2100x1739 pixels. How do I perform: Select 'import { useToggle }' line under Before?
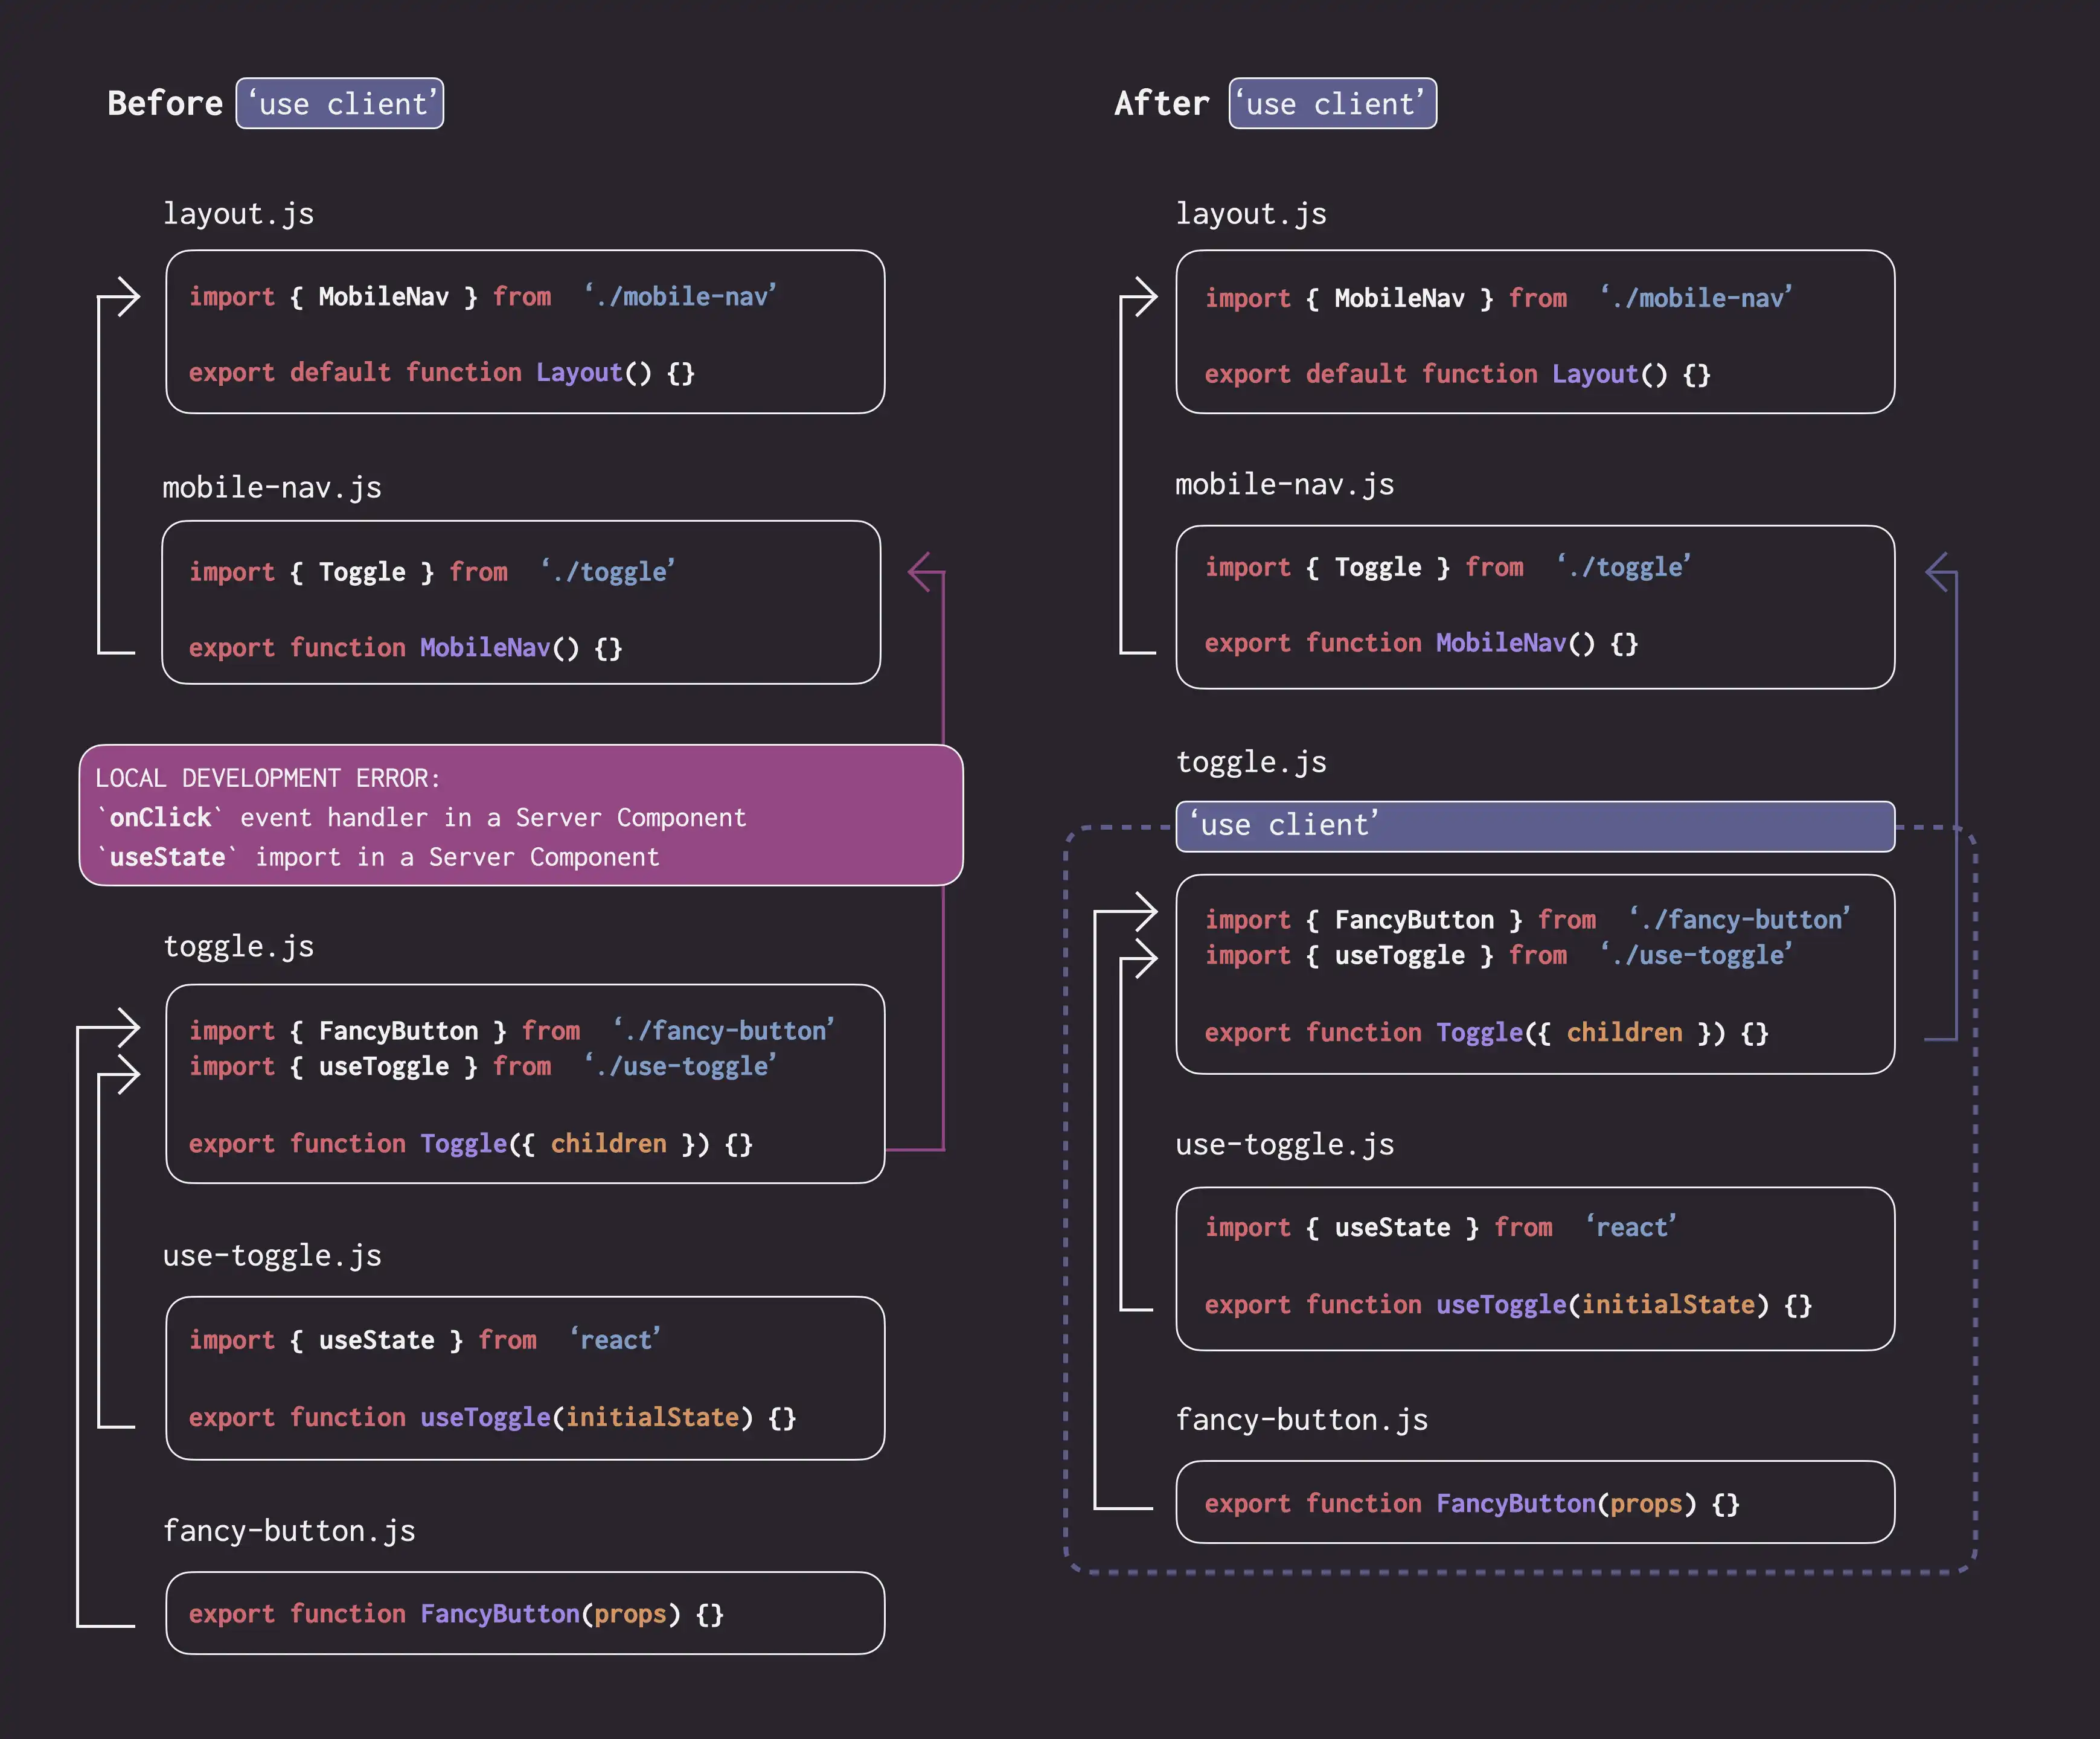coord(483,1066)
